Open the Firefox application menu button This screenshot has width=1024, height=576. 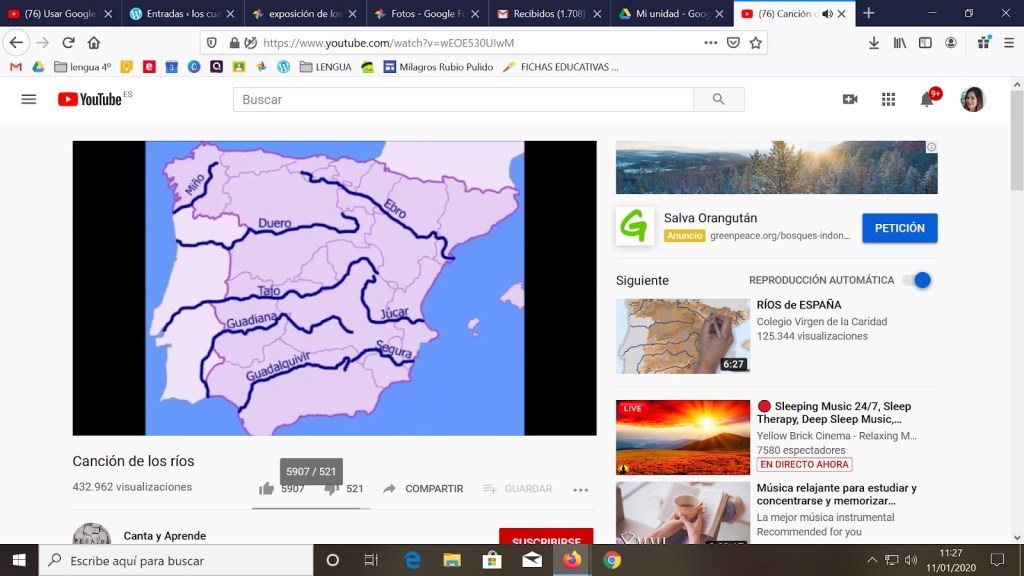[1008, 43]
